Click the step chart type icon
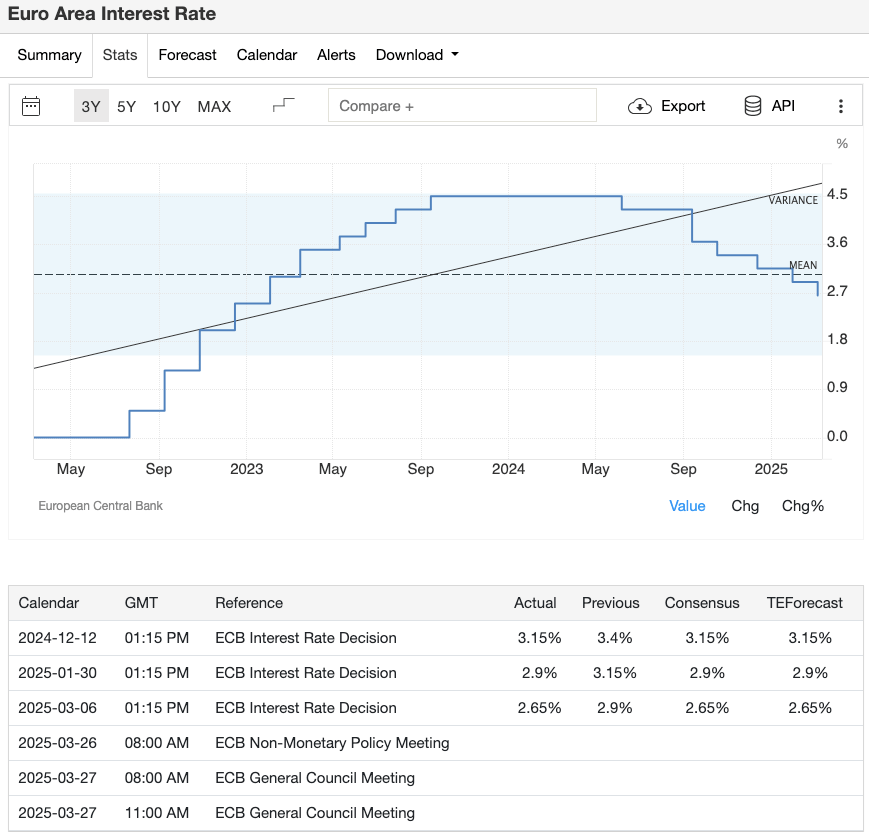 284,106
